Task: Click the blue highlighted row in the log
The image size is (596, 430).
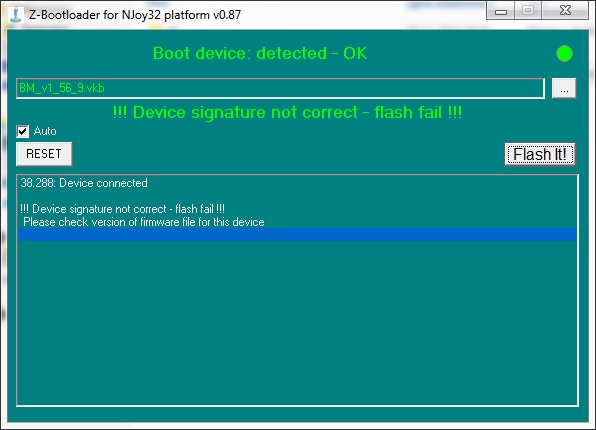Action: [297, 235]
